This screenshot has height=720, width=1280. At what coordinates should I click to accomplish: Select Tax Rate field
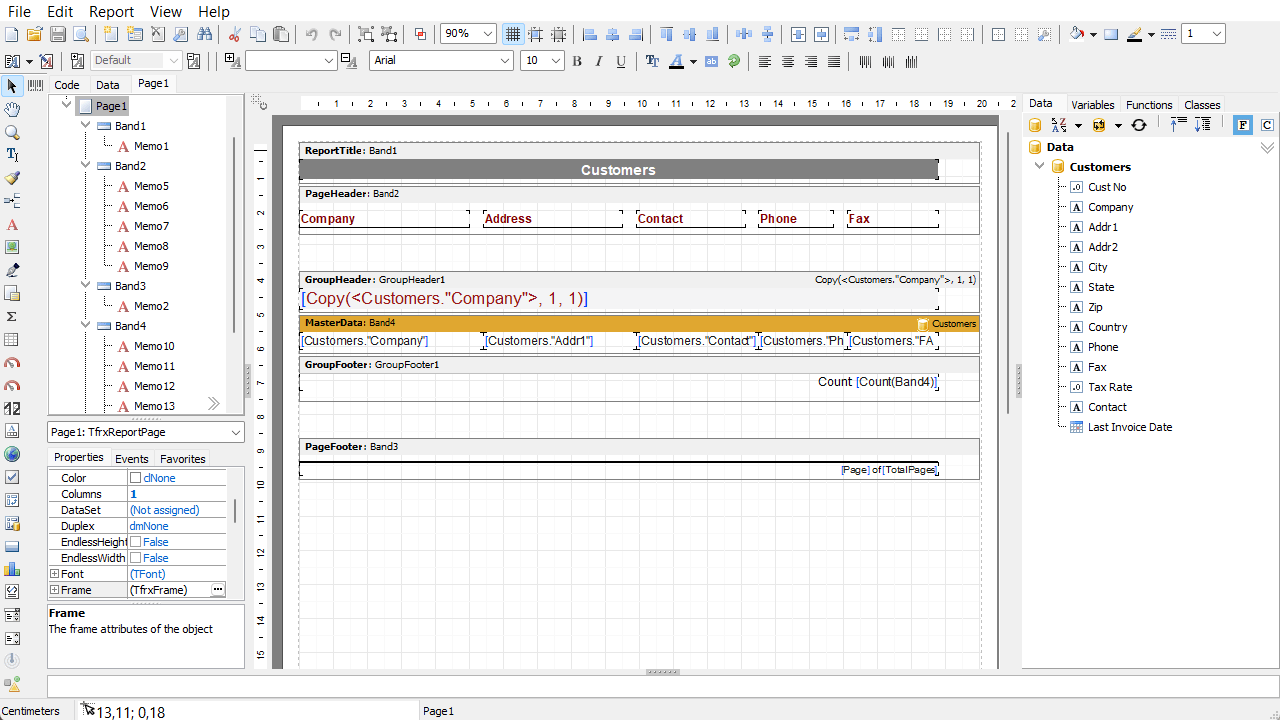[1110, 387]
